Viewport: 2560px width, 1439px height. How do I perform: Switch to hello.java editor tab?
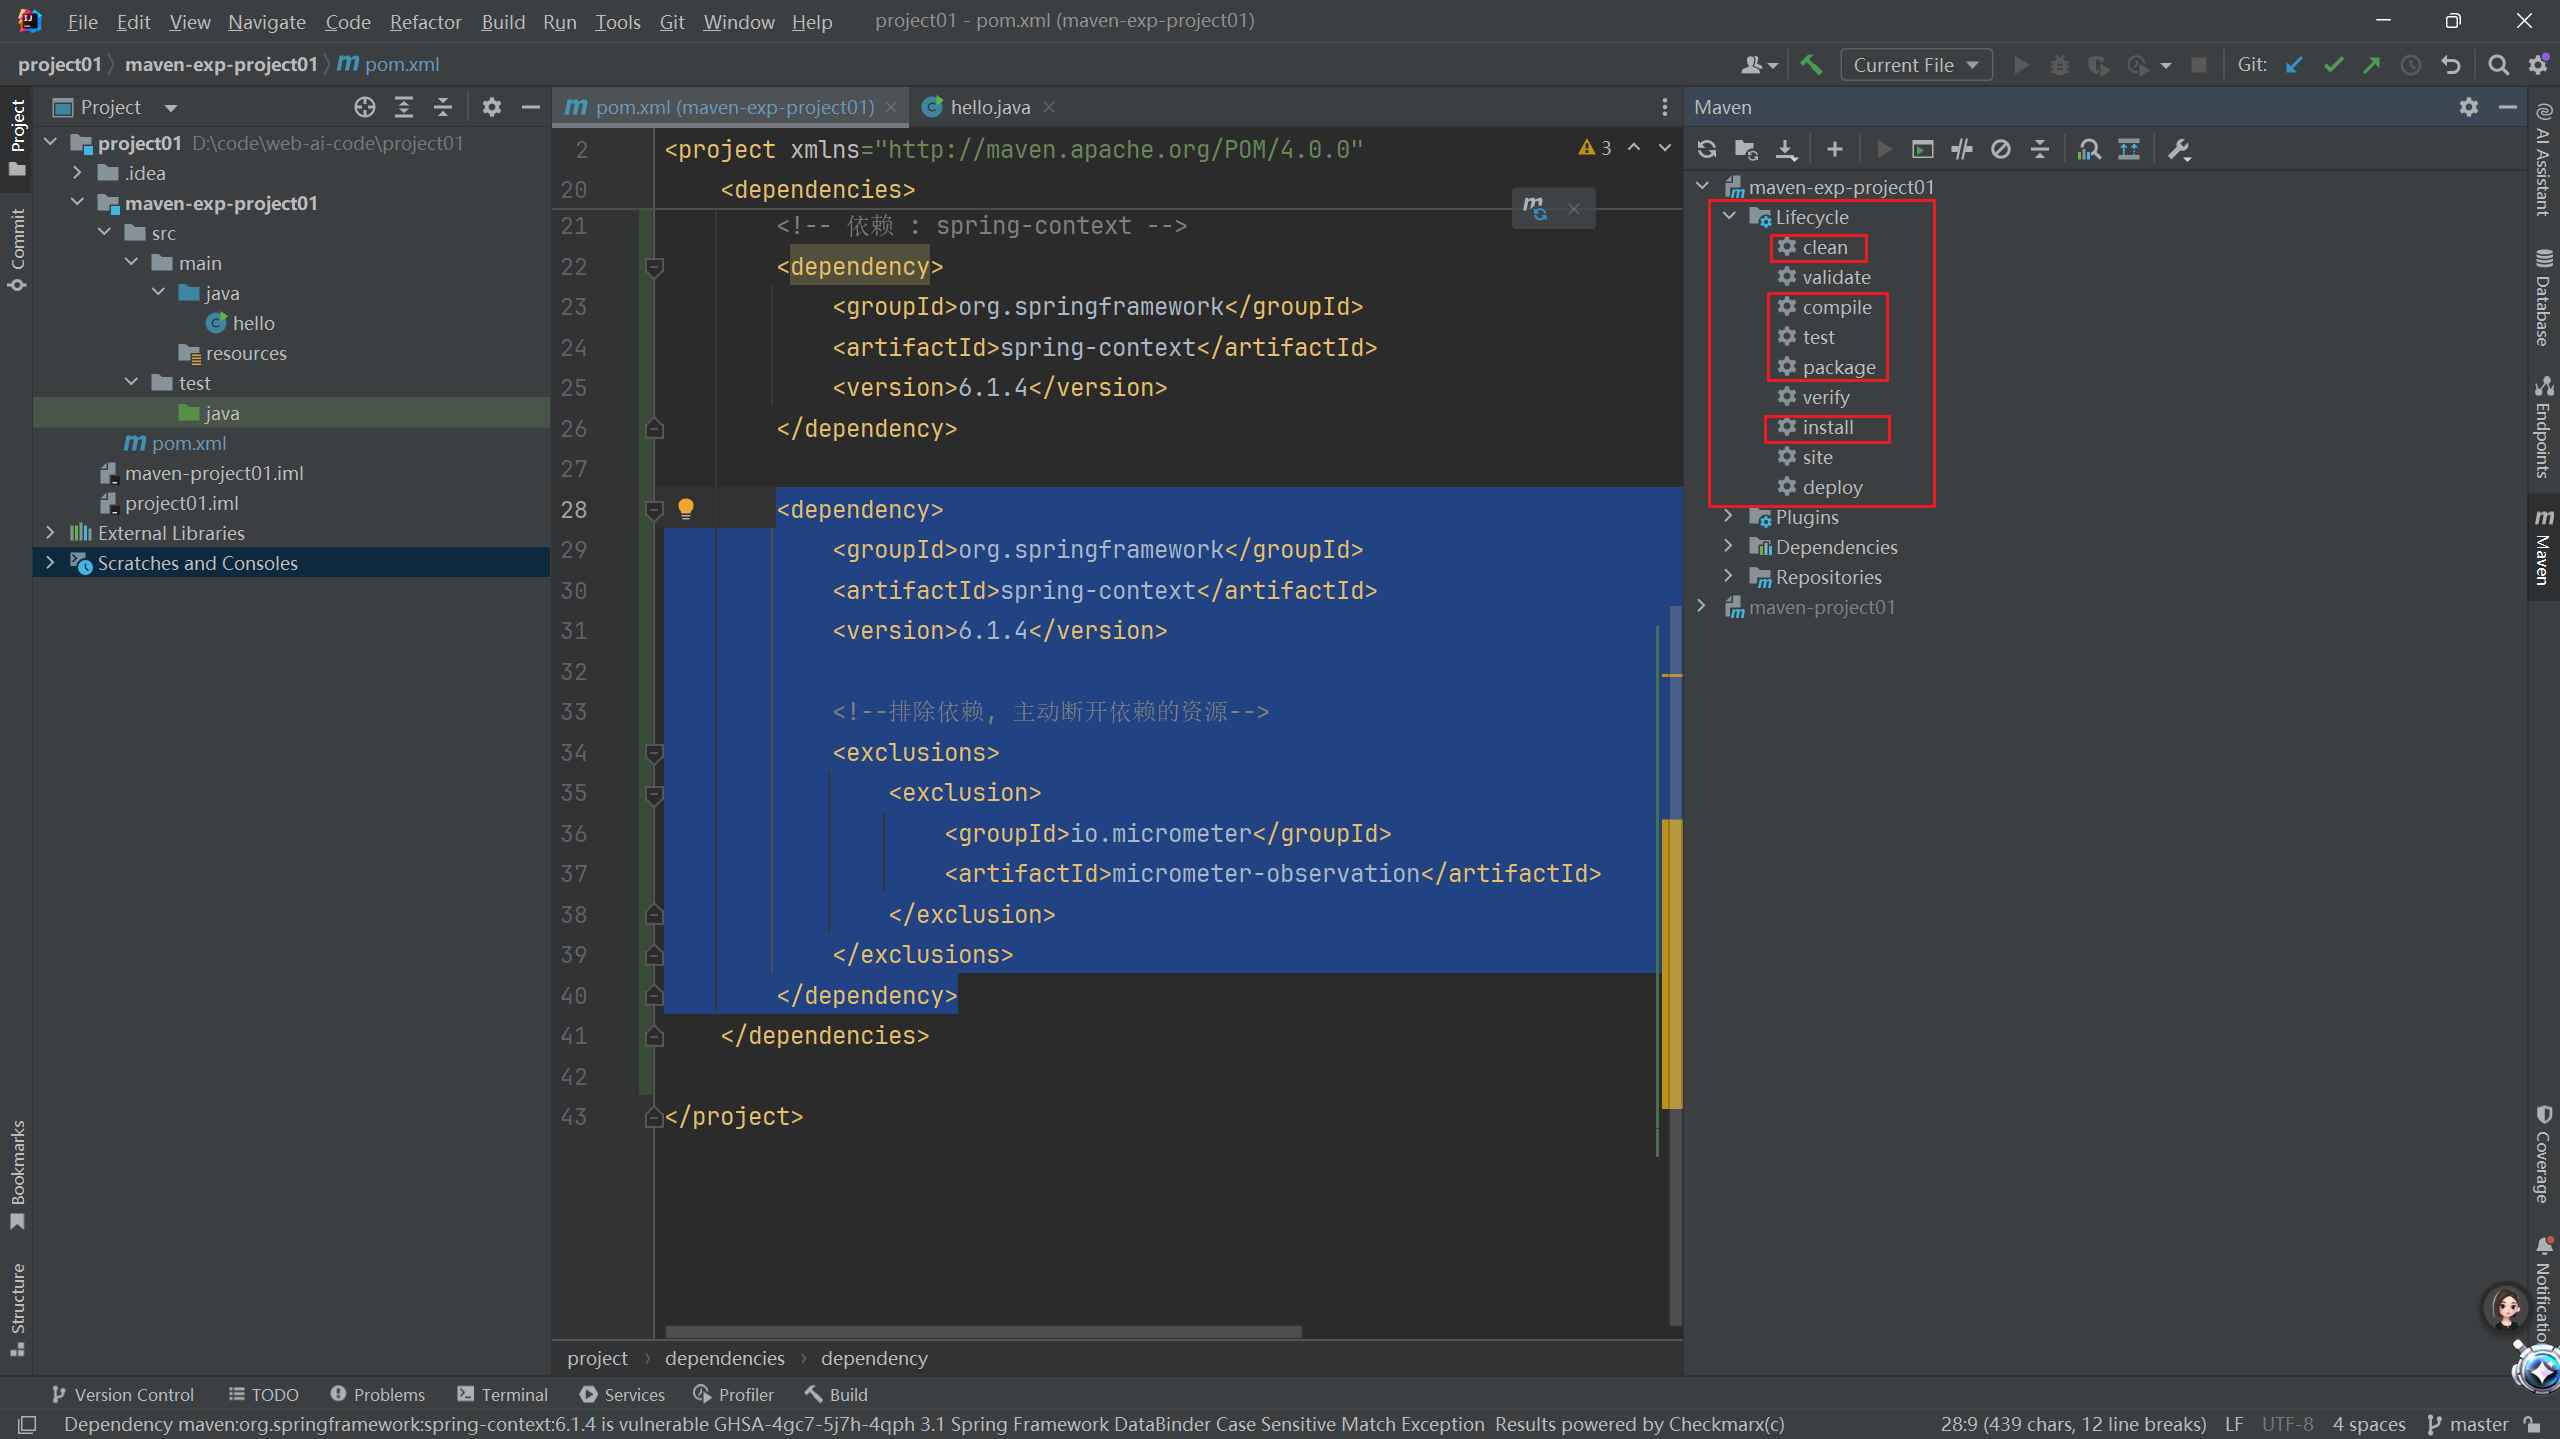pos(989,107)
